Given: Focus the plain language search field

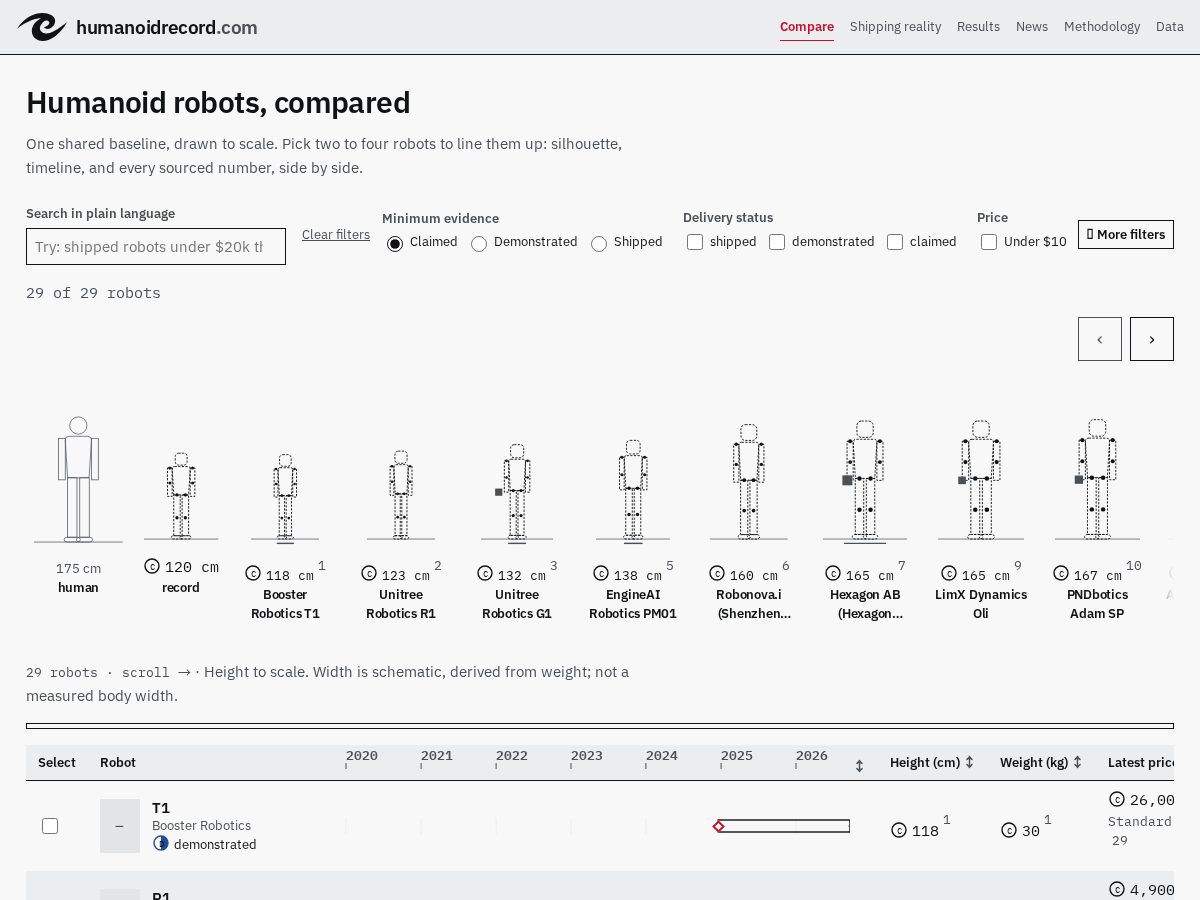Looking at the screenshot, I should (156, 247).
